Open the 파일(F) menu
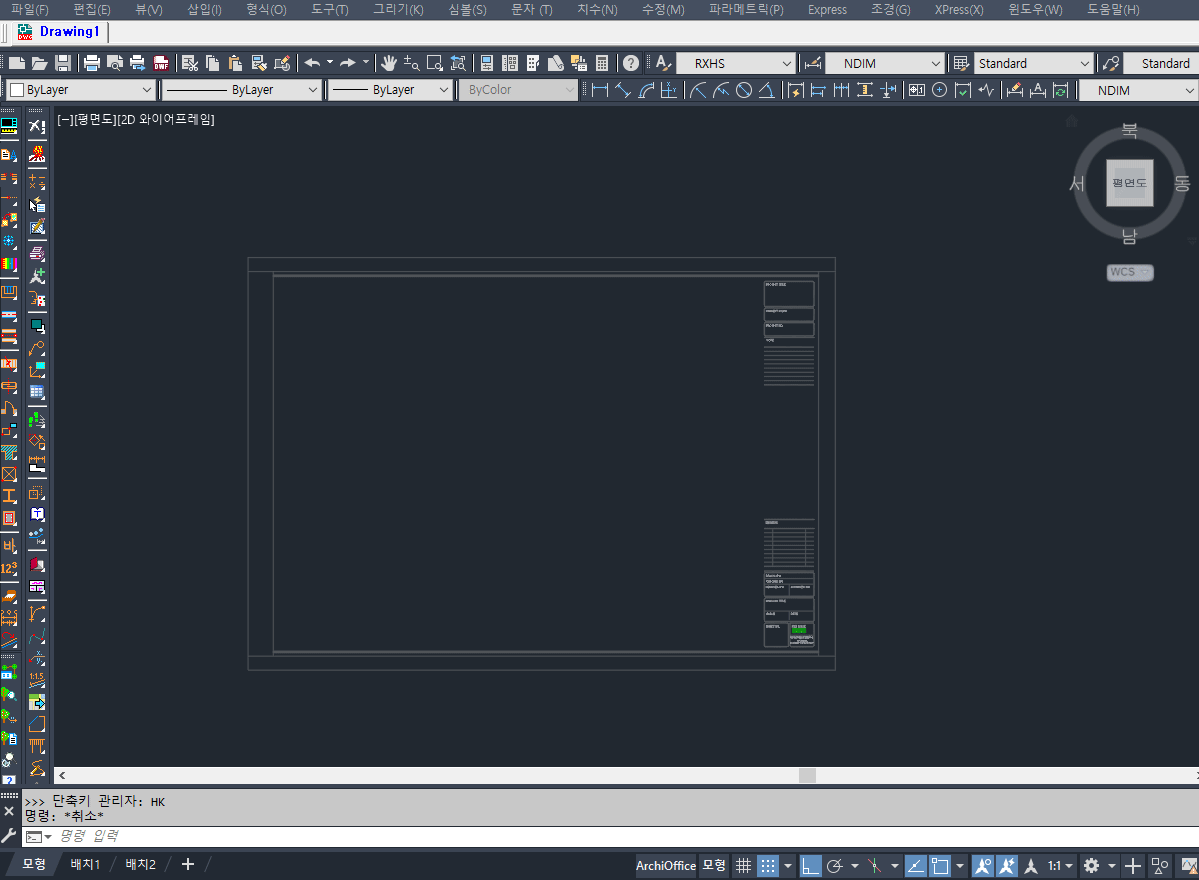This screenshot has height=880, width=1199. [x=30, y=9]
